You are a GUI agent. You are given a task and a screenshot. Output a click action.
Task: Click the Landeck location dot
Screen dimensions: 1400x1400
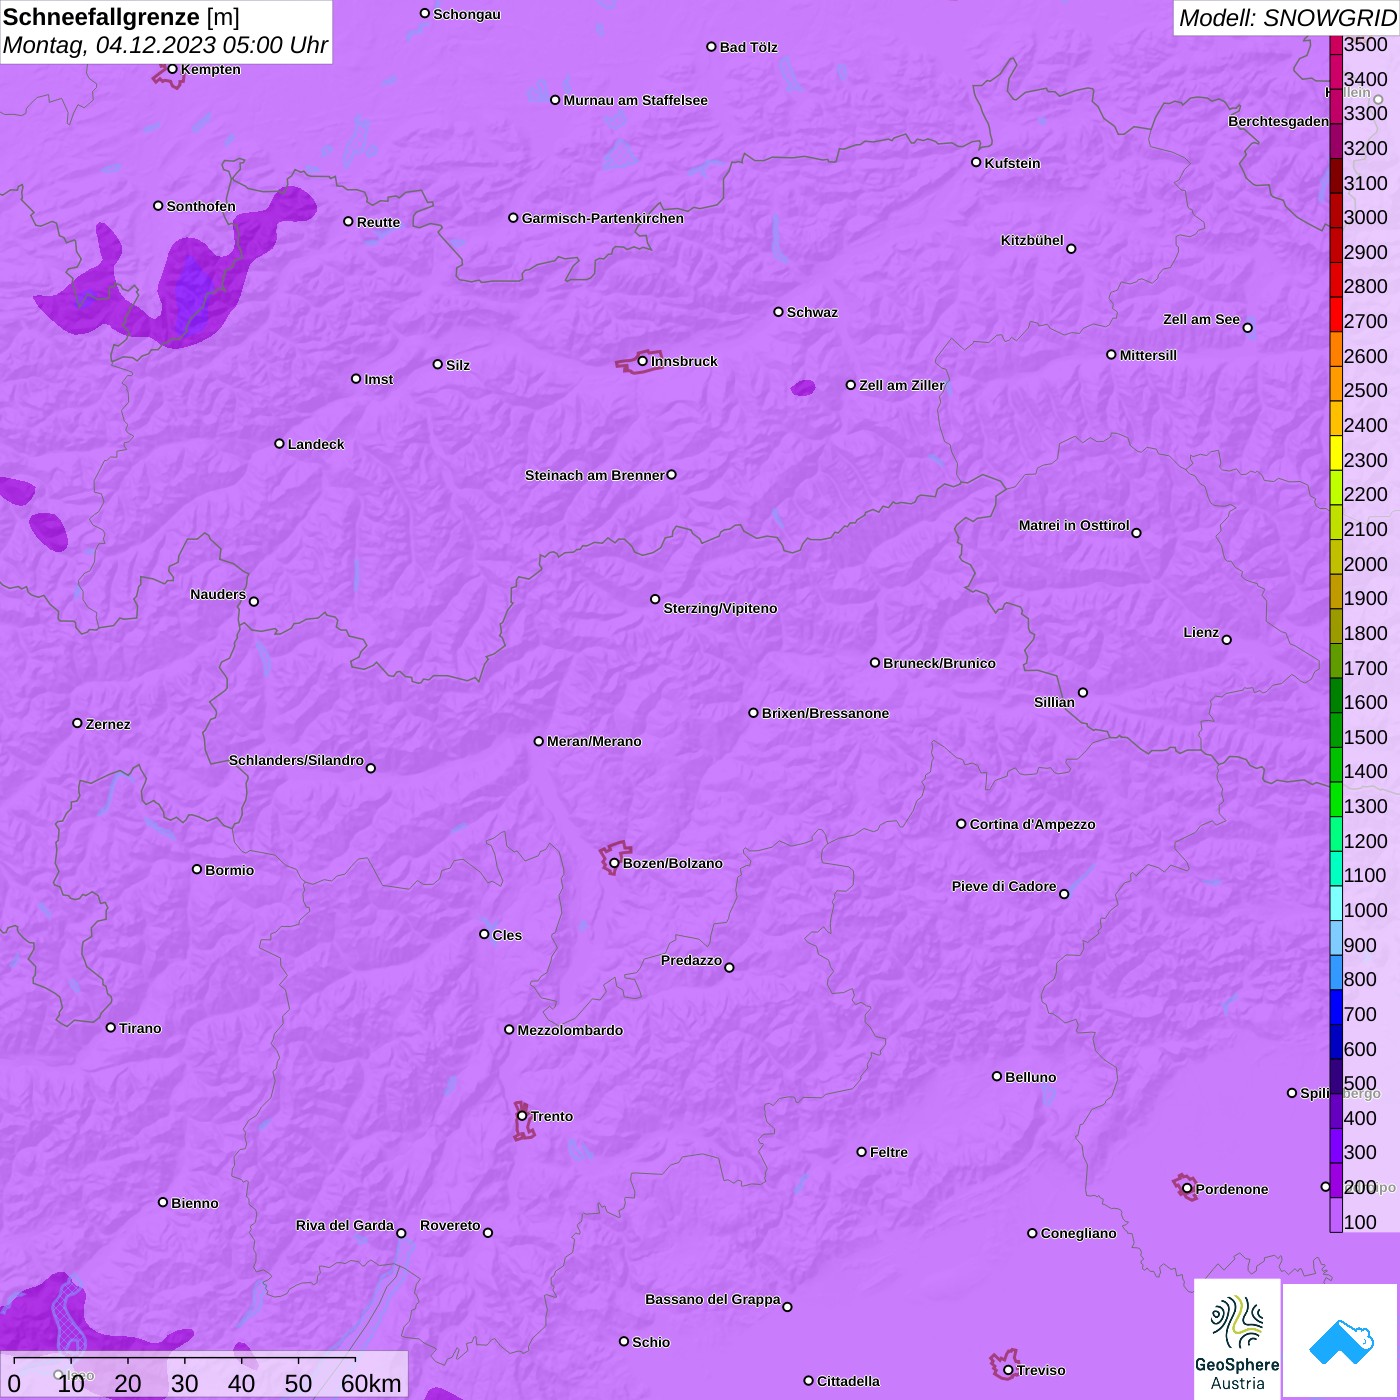(x=279, y=443)
